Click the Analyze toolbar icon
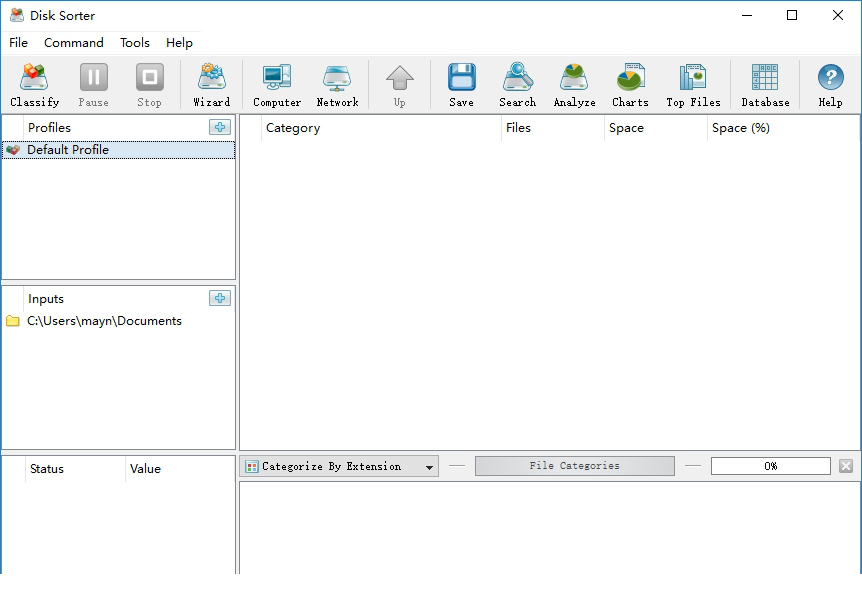The height and width of the screenshot is (596, 862). (x=574, y=85)
